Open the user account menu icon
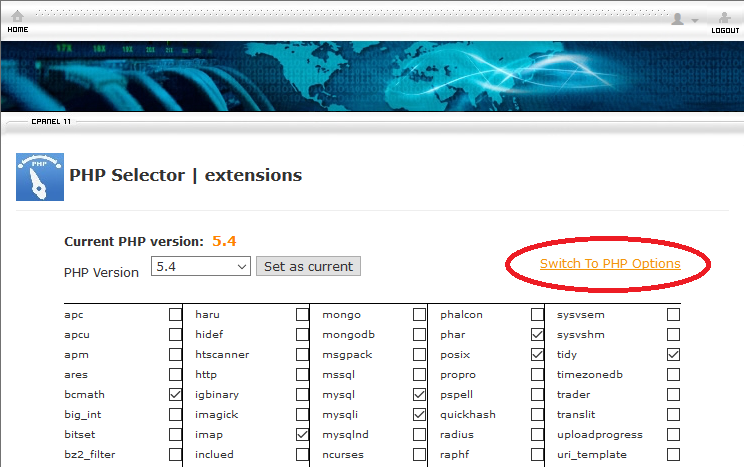 pyautogui.click(x=678, y=19)
